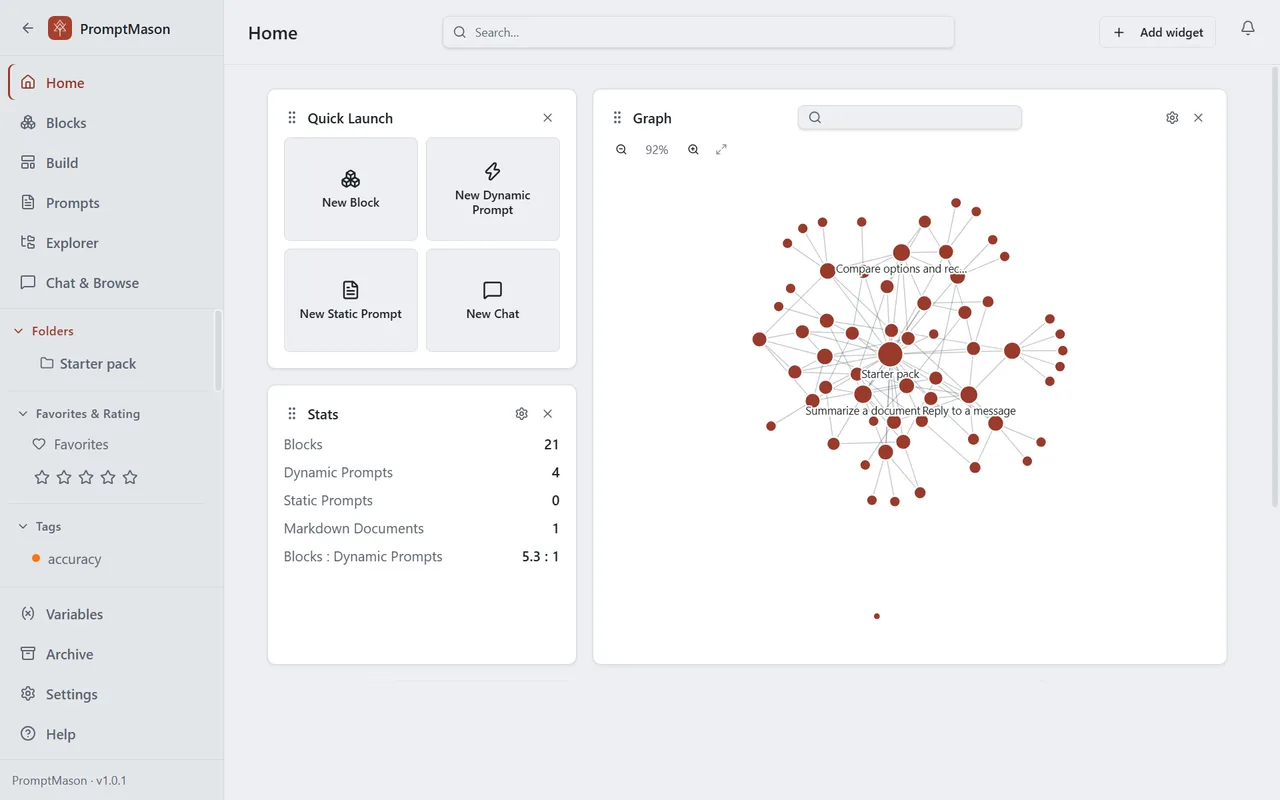Viewport: 1280px width, 800px height.
Task: Click the Add widget button
Action: (x=1158, y=32)
